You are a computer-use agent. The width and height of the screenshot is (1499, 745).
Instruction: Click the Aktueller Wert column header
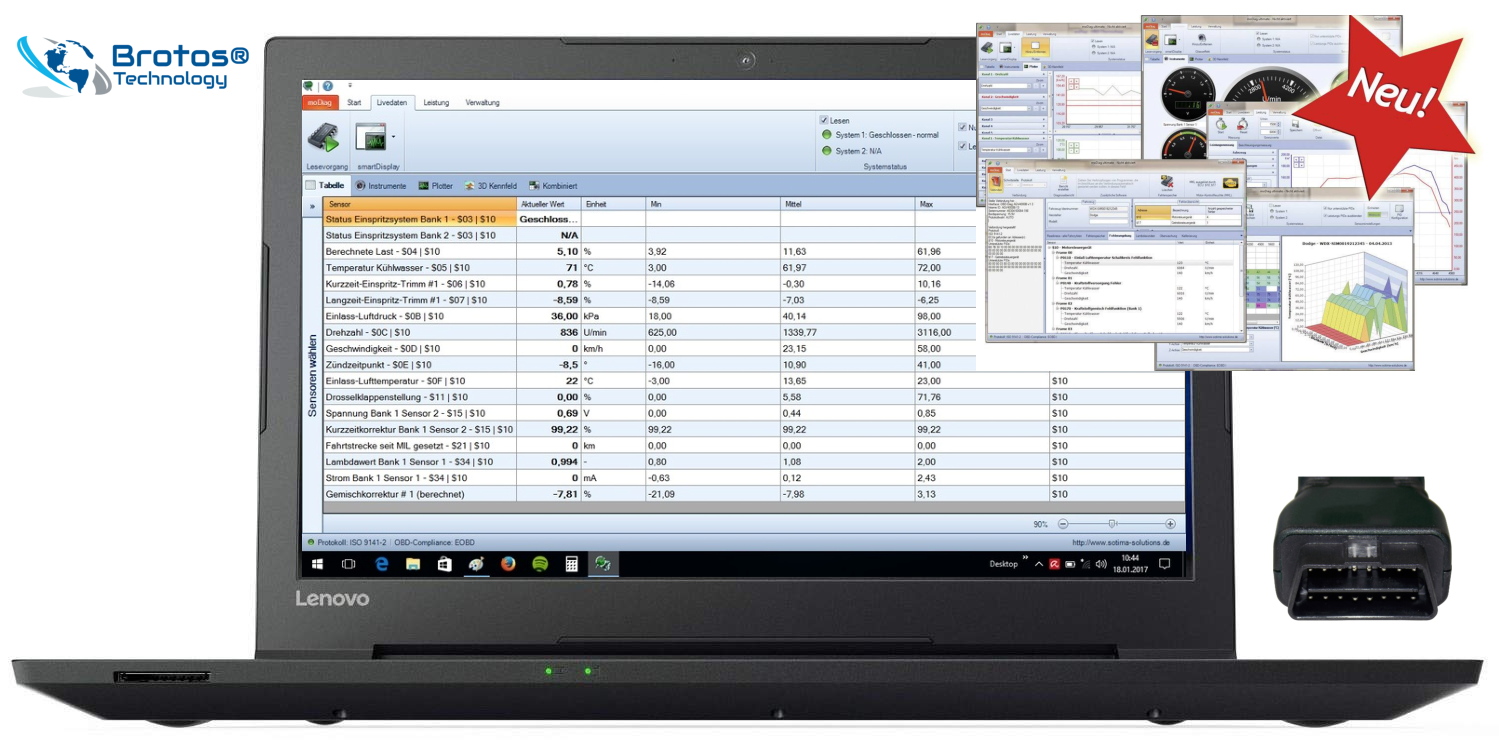coord(549,204)
